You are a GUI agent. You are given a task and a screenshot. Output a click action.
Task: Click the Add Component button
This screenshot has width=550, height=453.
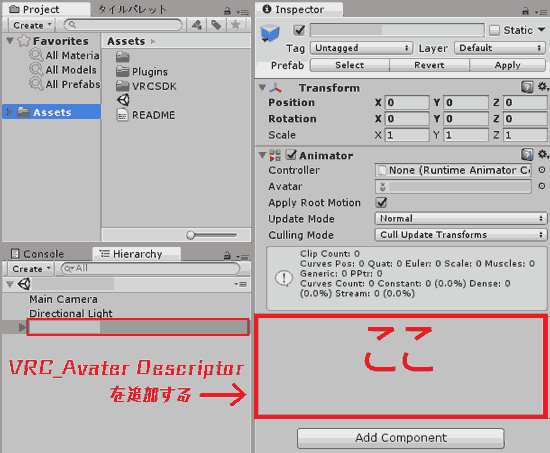(401, 438)
